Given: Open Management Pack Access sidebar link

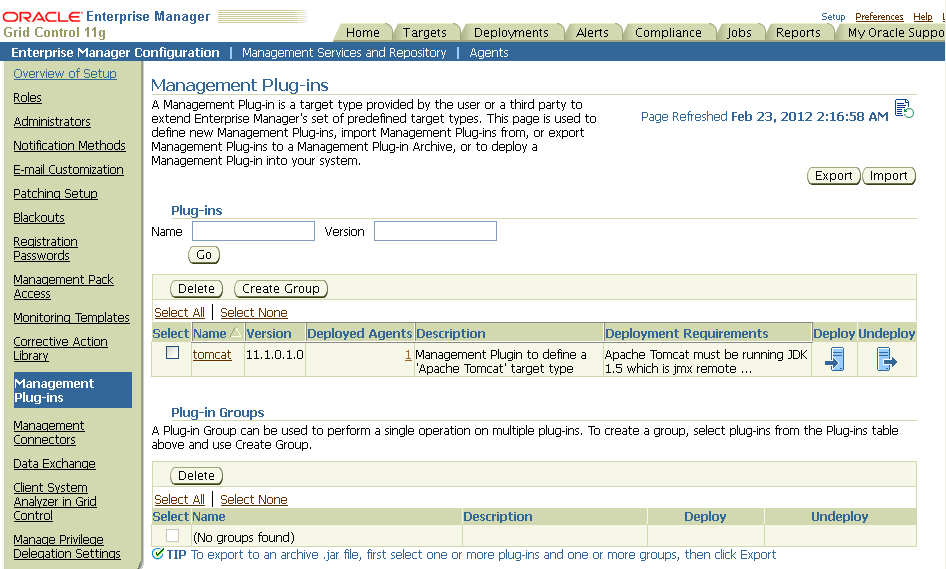Looking at the screenshot, I should pyautogui.click(x=63, y=287).
